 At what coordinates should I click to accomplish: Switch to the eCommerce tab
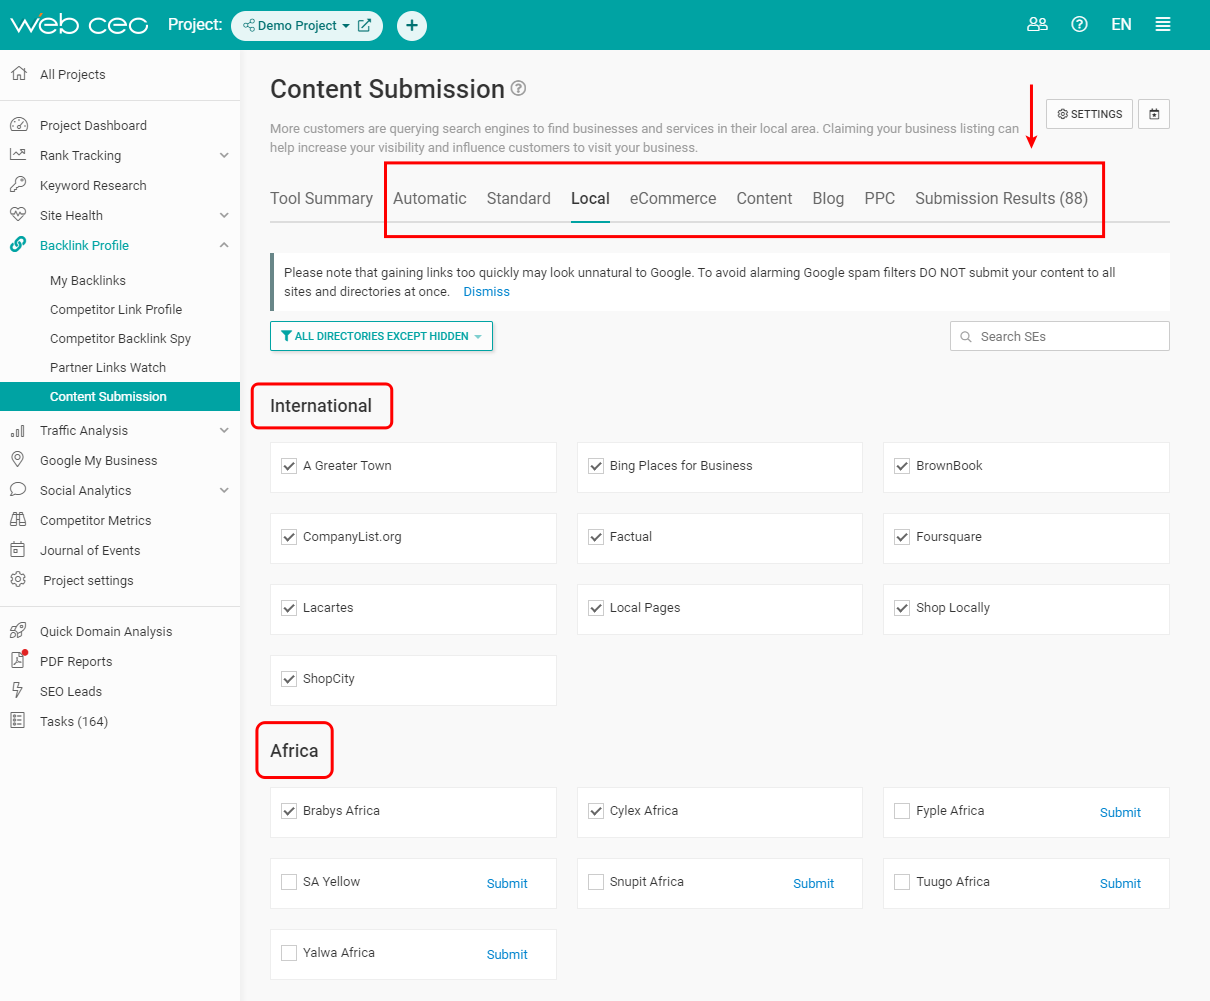pos(673,198)
